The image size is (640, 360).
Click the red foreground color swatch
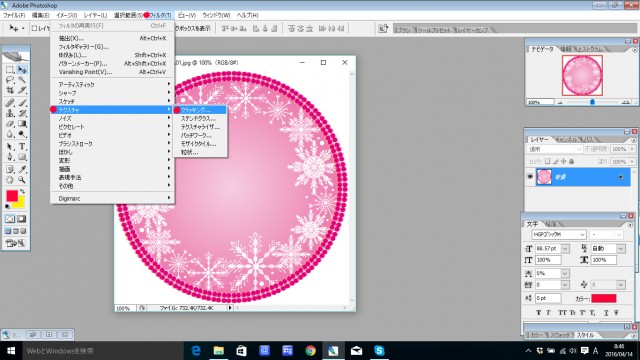pos(12,196)
